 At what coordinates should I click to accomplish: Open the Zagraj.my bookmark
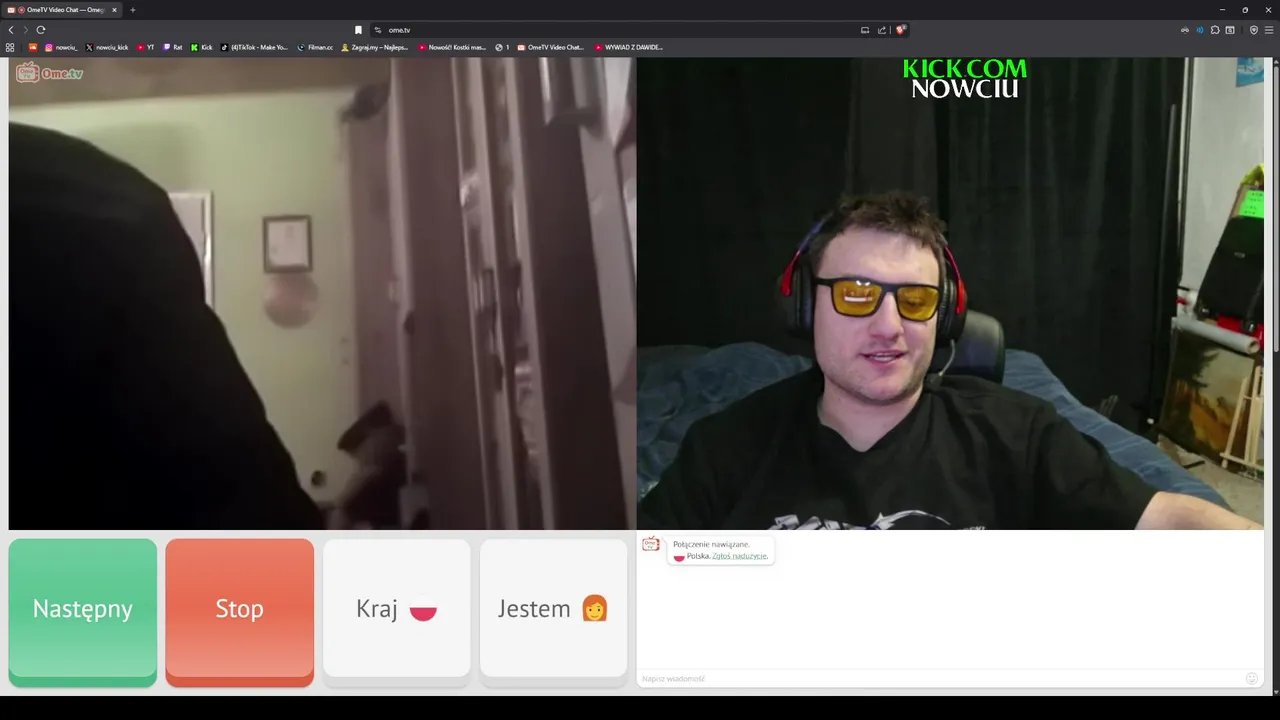pyautogui.click(x=375, y=47)
